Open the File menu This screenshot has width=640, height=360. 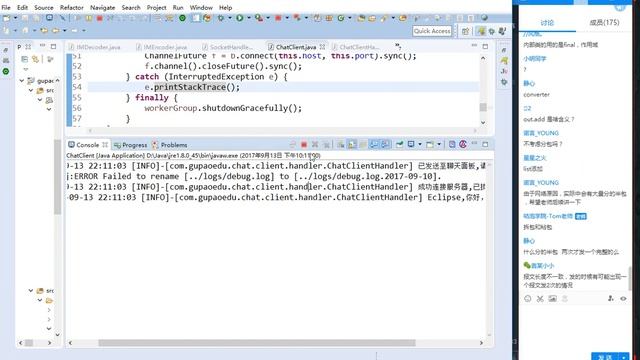6,7
